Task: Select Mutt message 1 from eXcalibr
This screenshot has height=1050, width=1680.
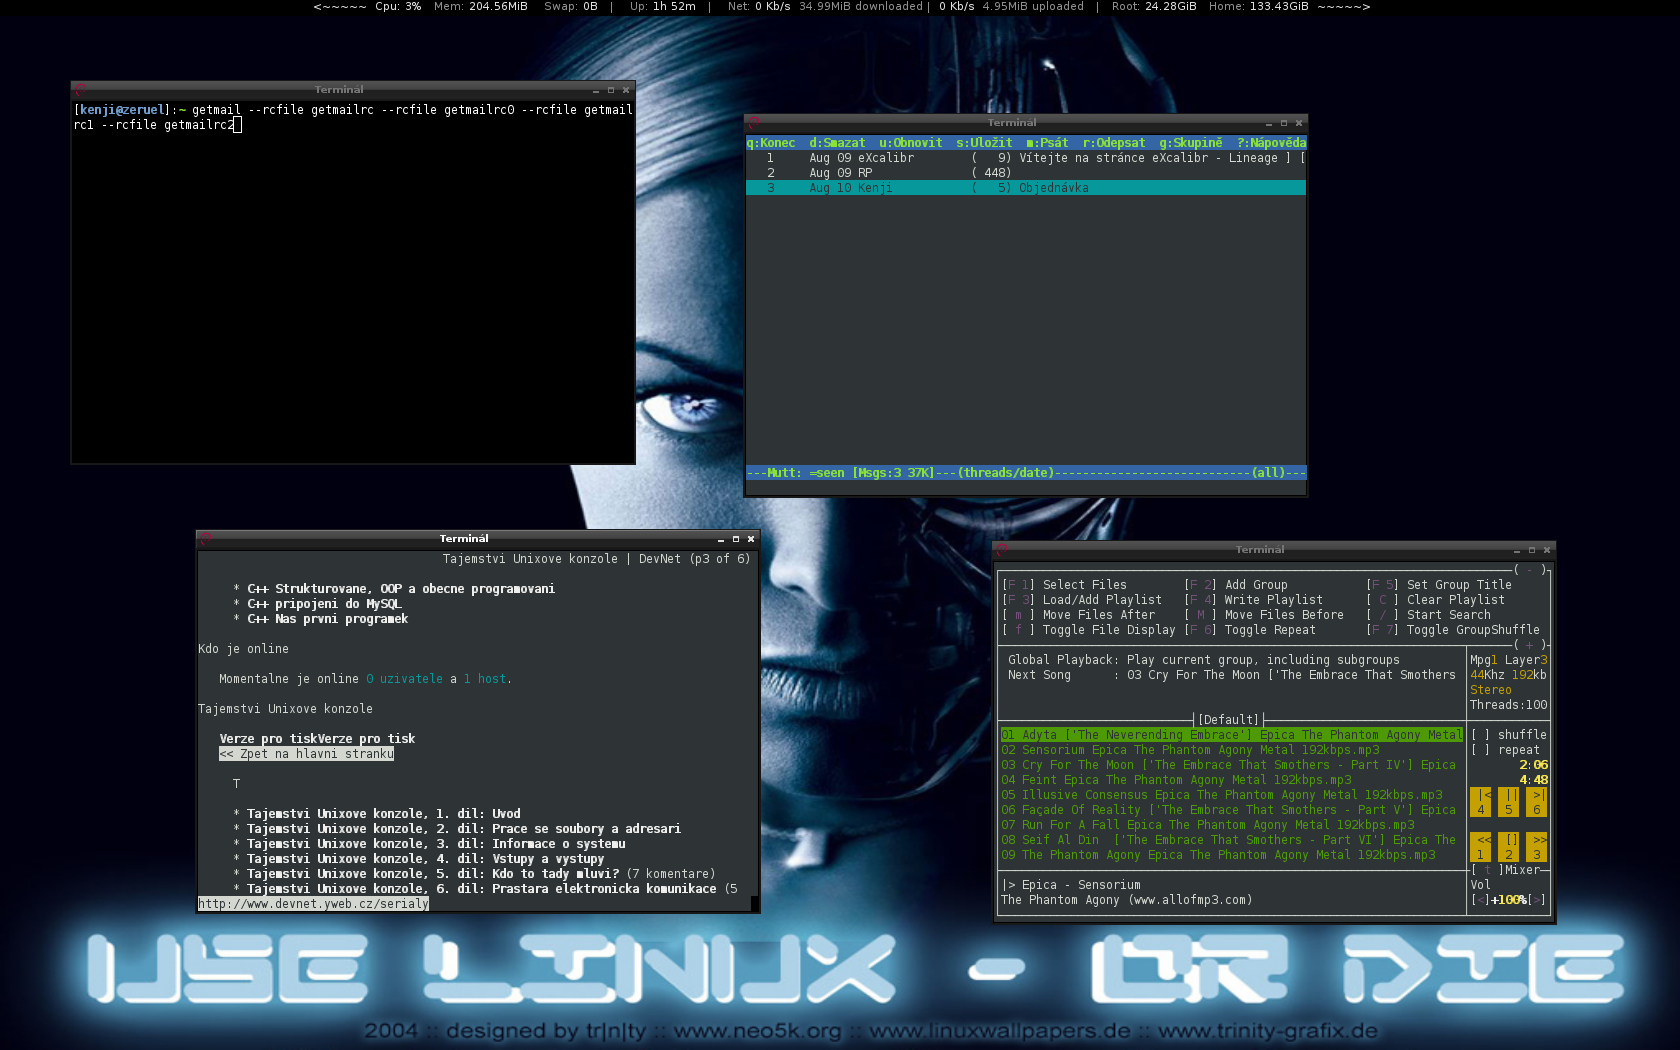Action: click(x=1026, y=158)
